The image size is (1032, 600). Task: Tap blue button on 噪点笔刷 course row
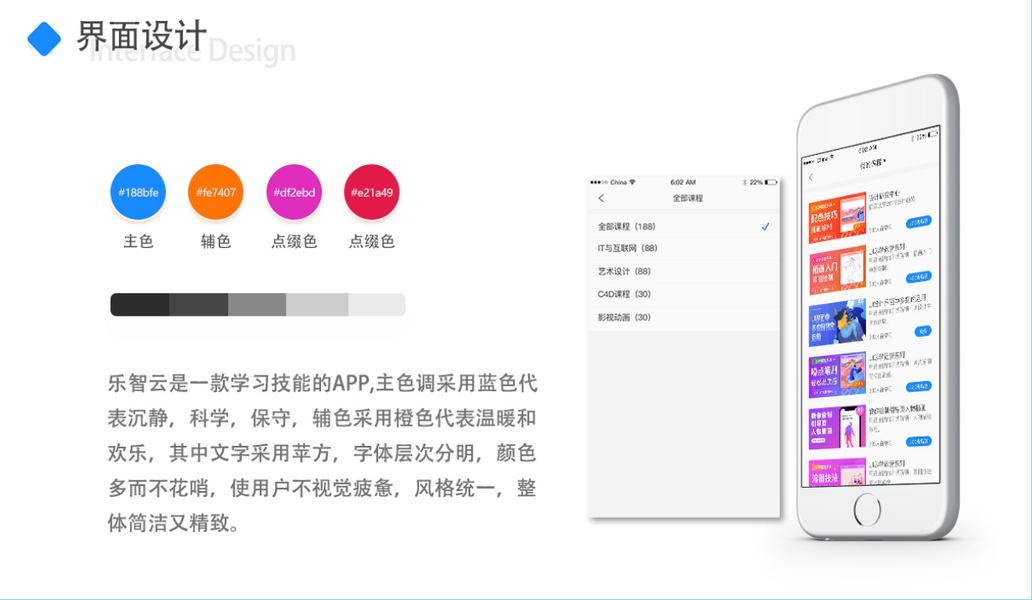(x=918, y=386)
